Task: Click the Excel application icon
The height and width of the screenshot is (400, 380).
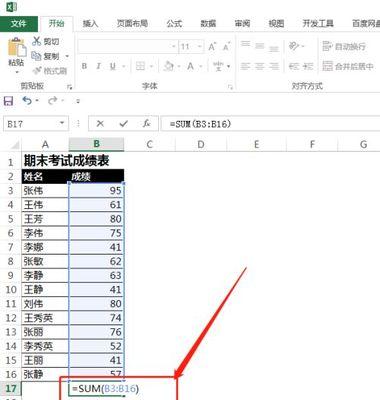Action: [x=12, y=7]
